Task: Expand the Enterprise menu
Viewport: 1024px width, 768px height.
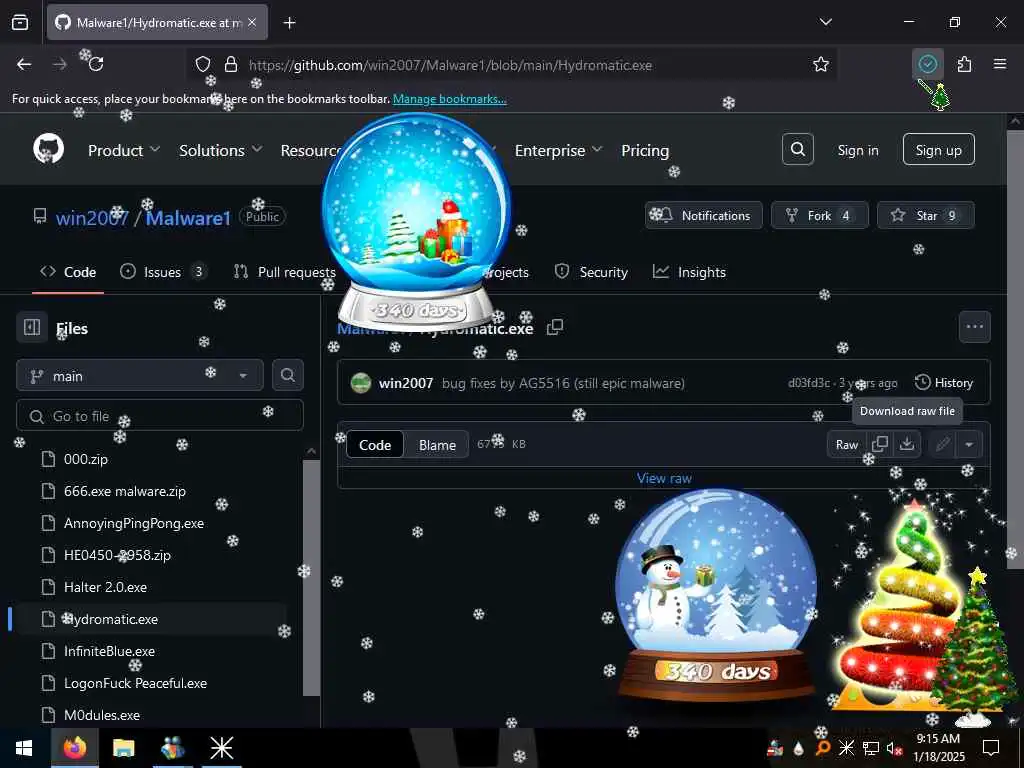Action: 558,150
